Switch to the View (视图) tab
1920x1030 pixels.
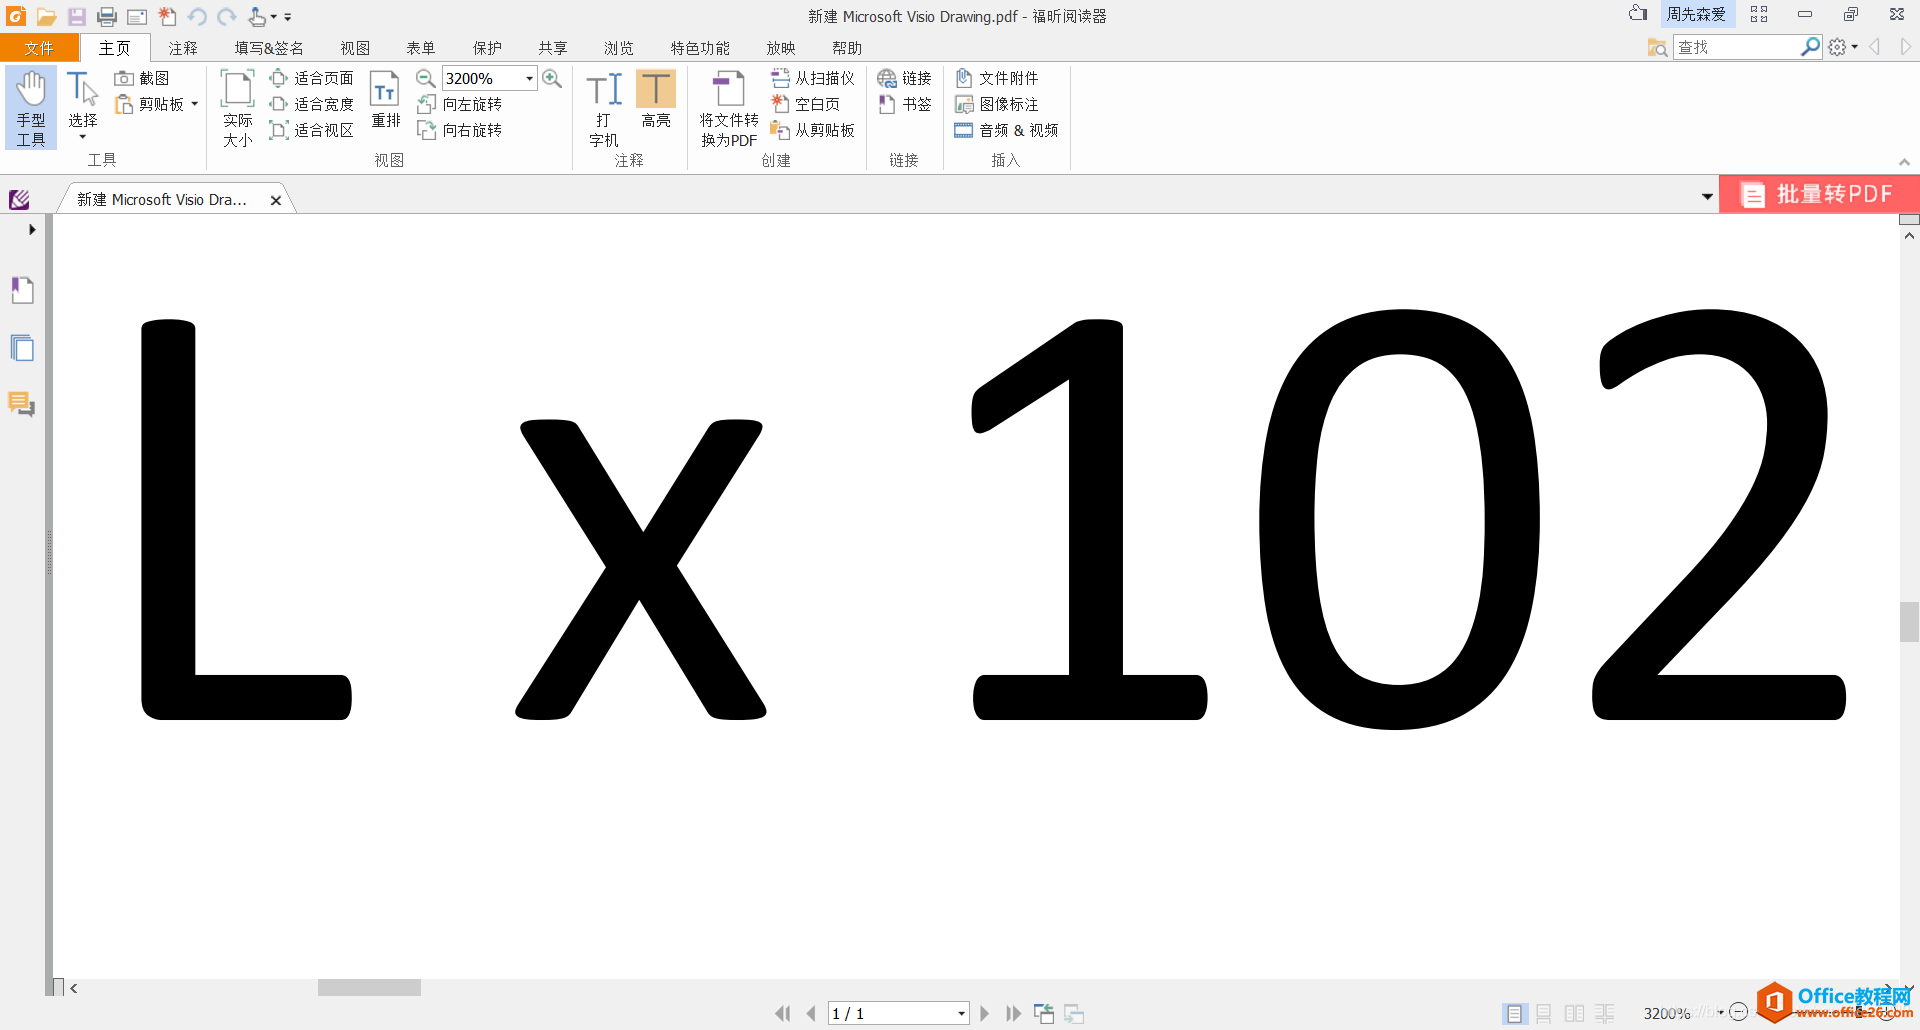(355, 48)
